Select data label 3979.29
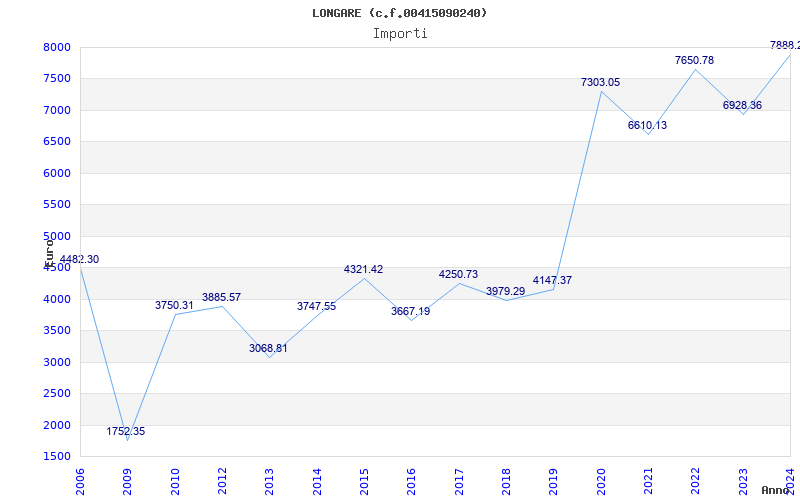 pos(505,291)
